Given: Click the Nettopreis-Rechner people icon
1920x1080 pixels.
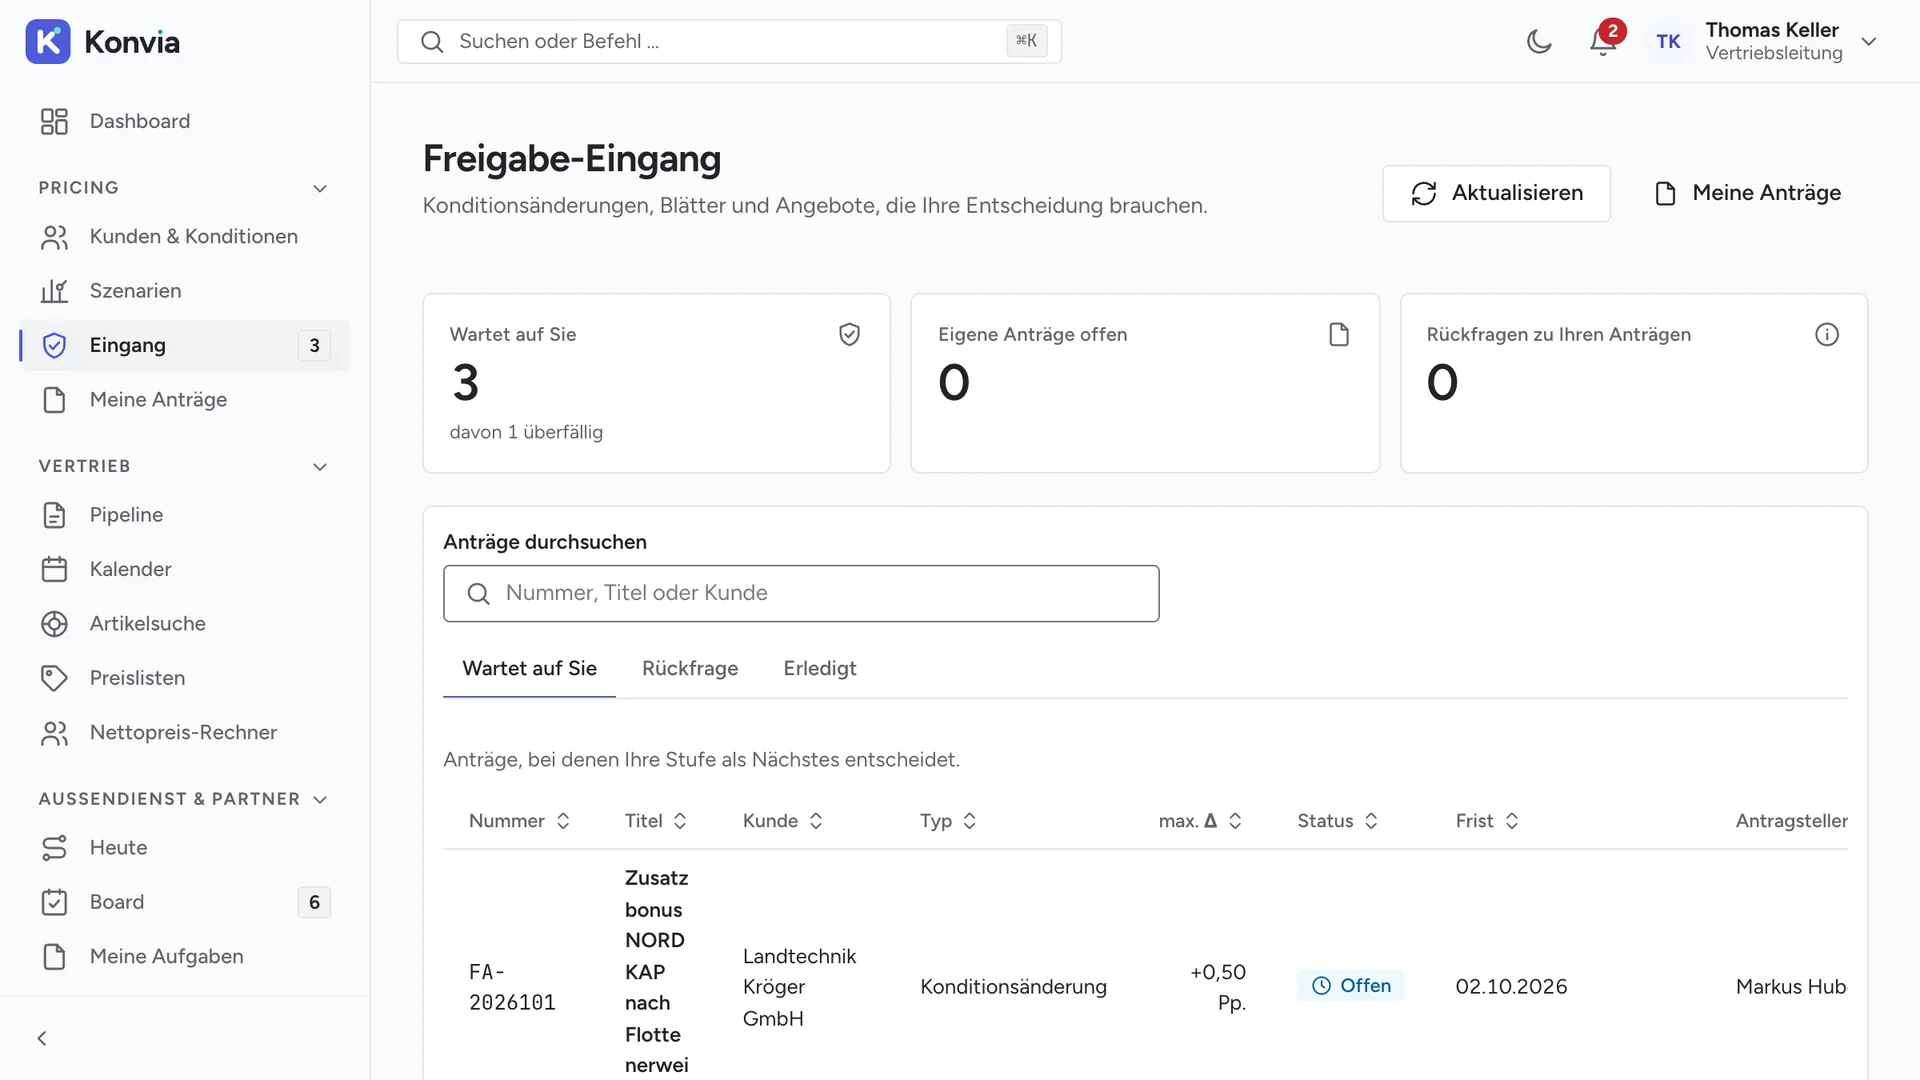Looking at the screenshot, I should tap(54, 733).
